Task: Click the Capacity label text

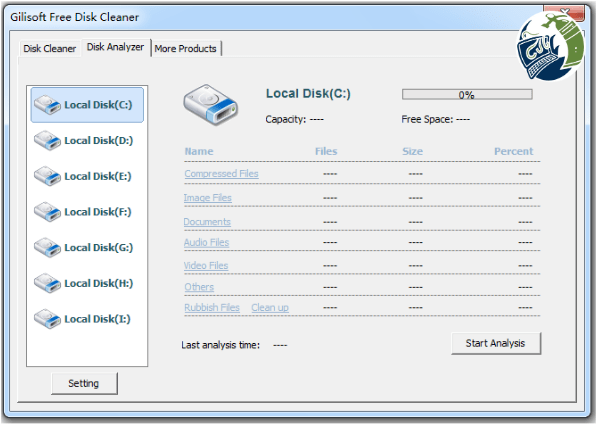Action: click(x=286, y=119)
